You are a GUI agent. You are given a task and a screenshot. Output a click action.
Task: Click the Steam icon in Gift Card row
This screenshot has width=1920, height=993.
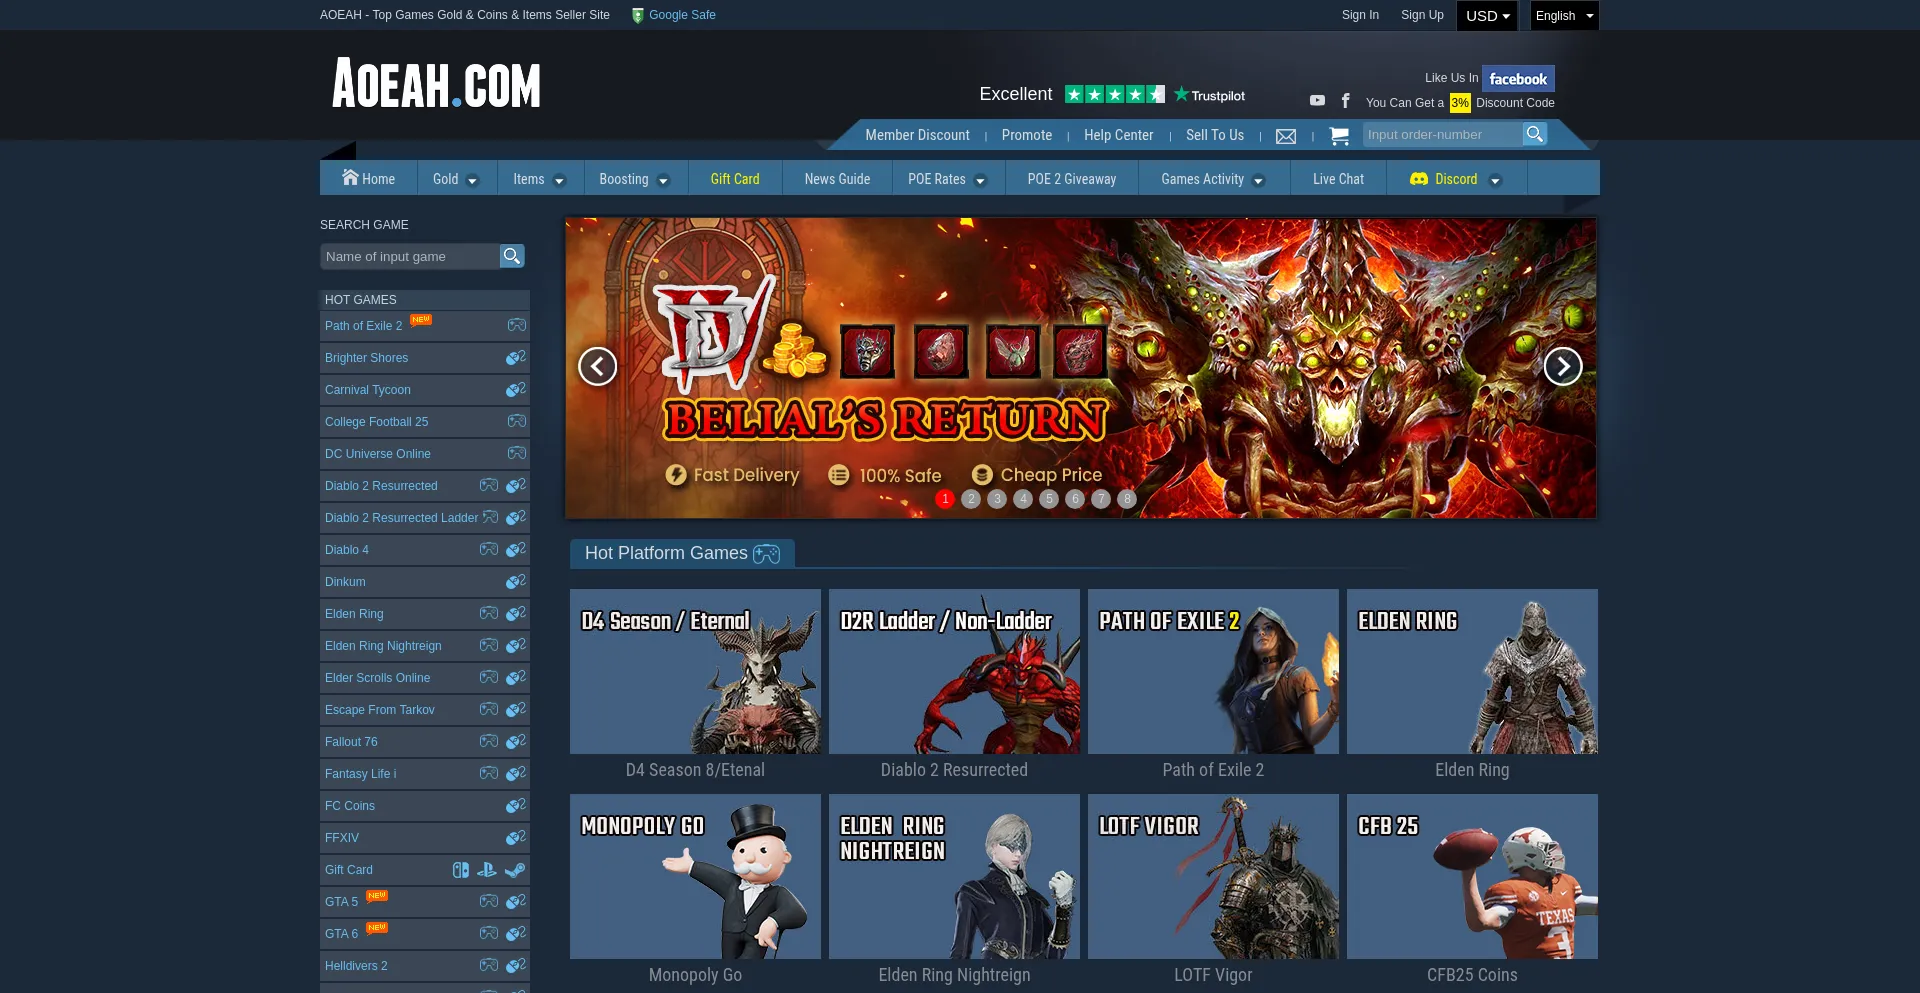[515, 870]
